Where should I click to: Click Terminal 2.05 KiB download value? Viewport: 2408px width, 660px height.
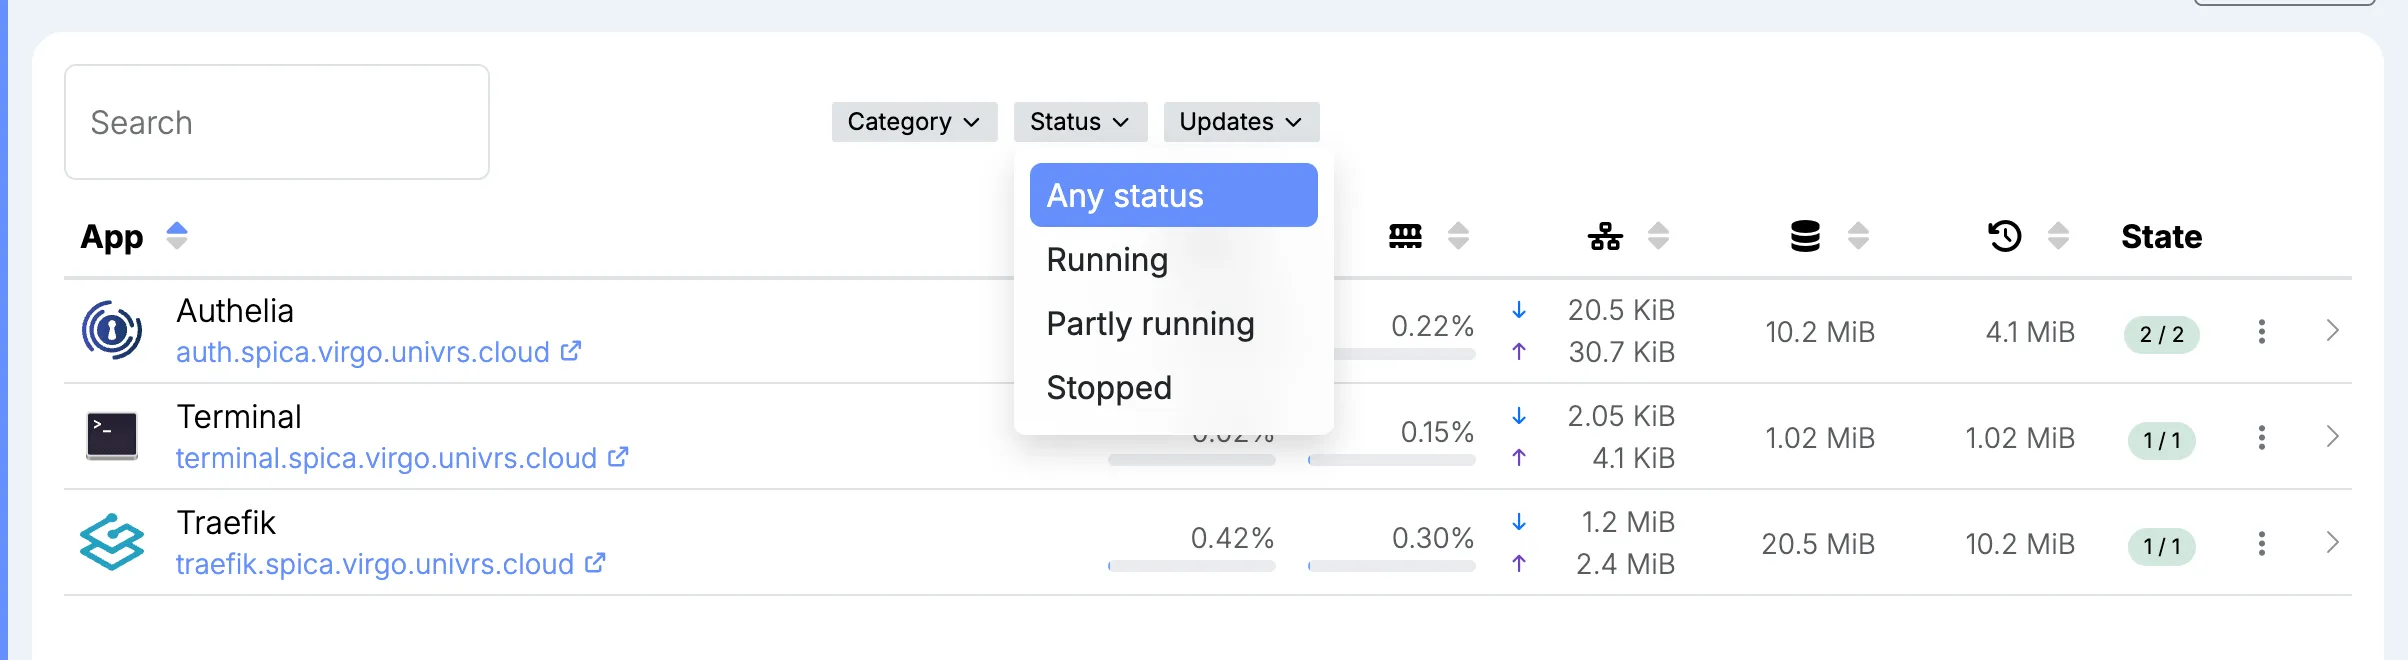tap(1621, 416)
